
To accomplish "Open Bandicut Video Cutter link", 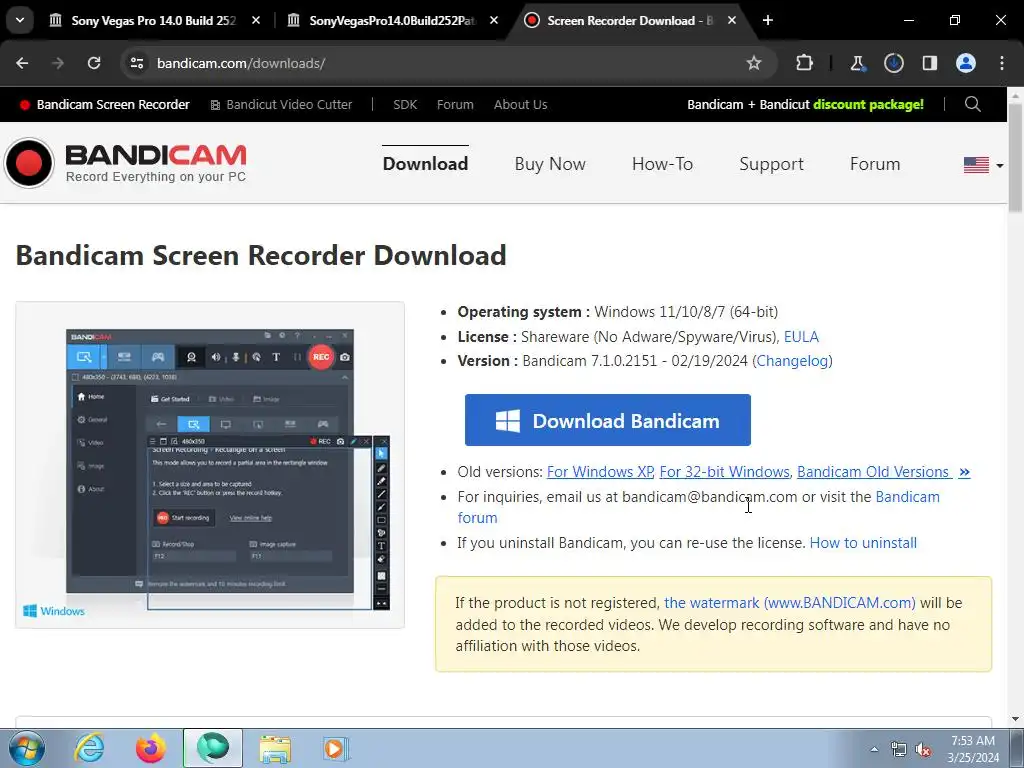I will point(281,104).
